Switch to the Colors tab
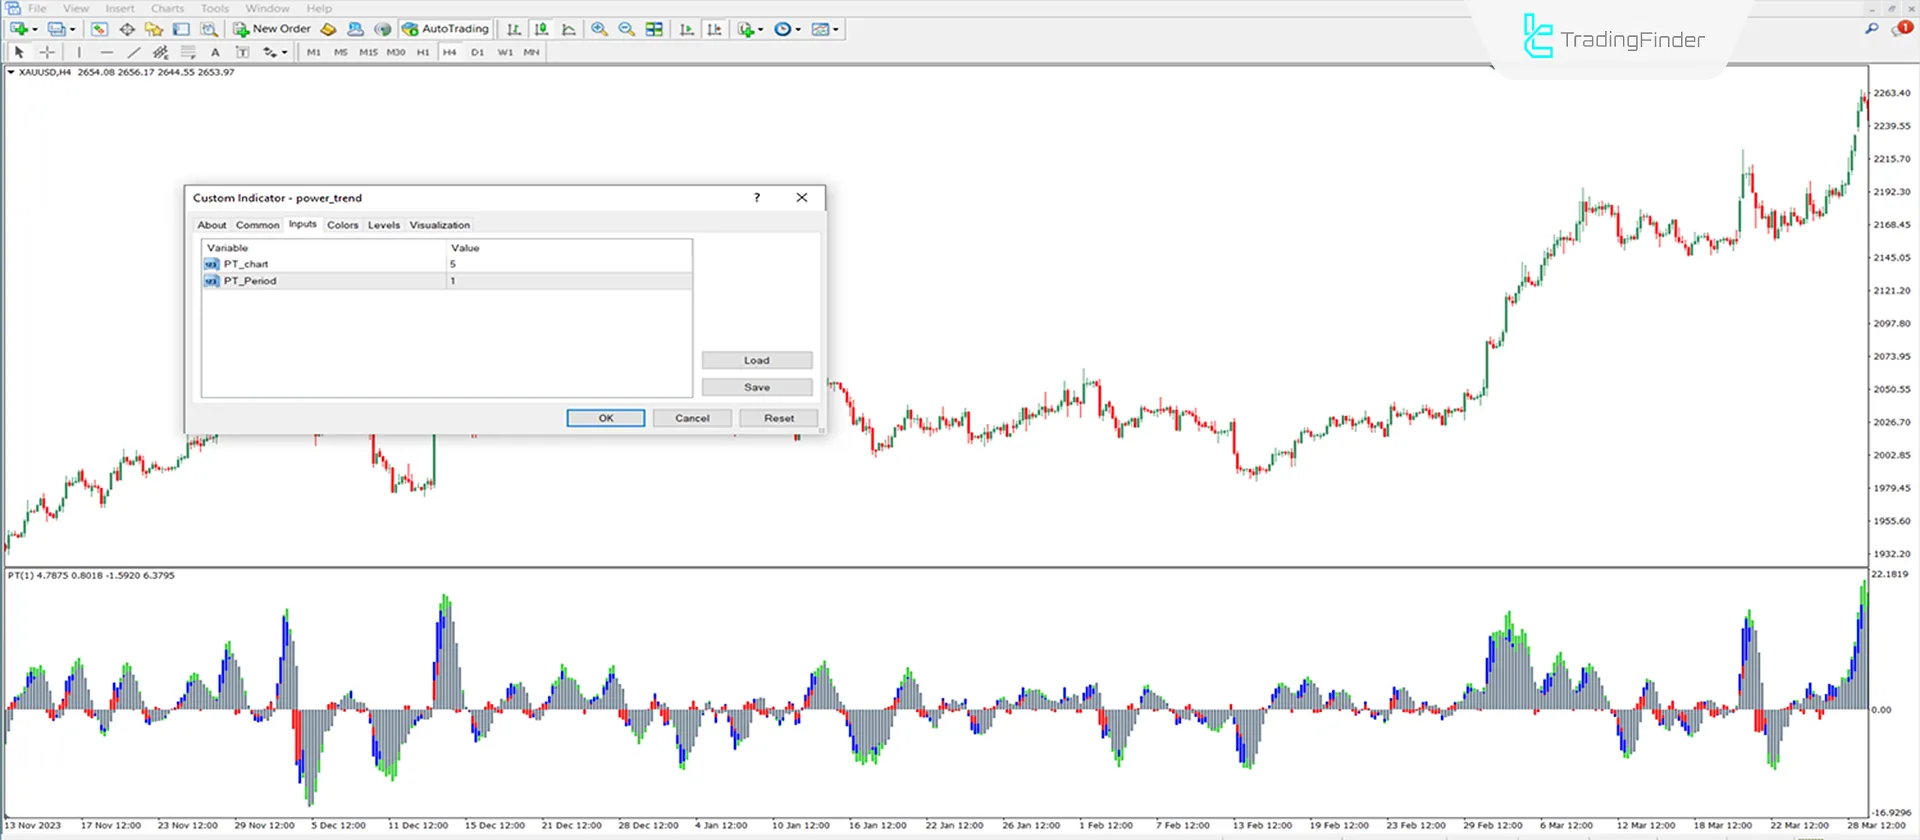The height and width of the screenshot is (840, 1920). [x=342, y=225]
